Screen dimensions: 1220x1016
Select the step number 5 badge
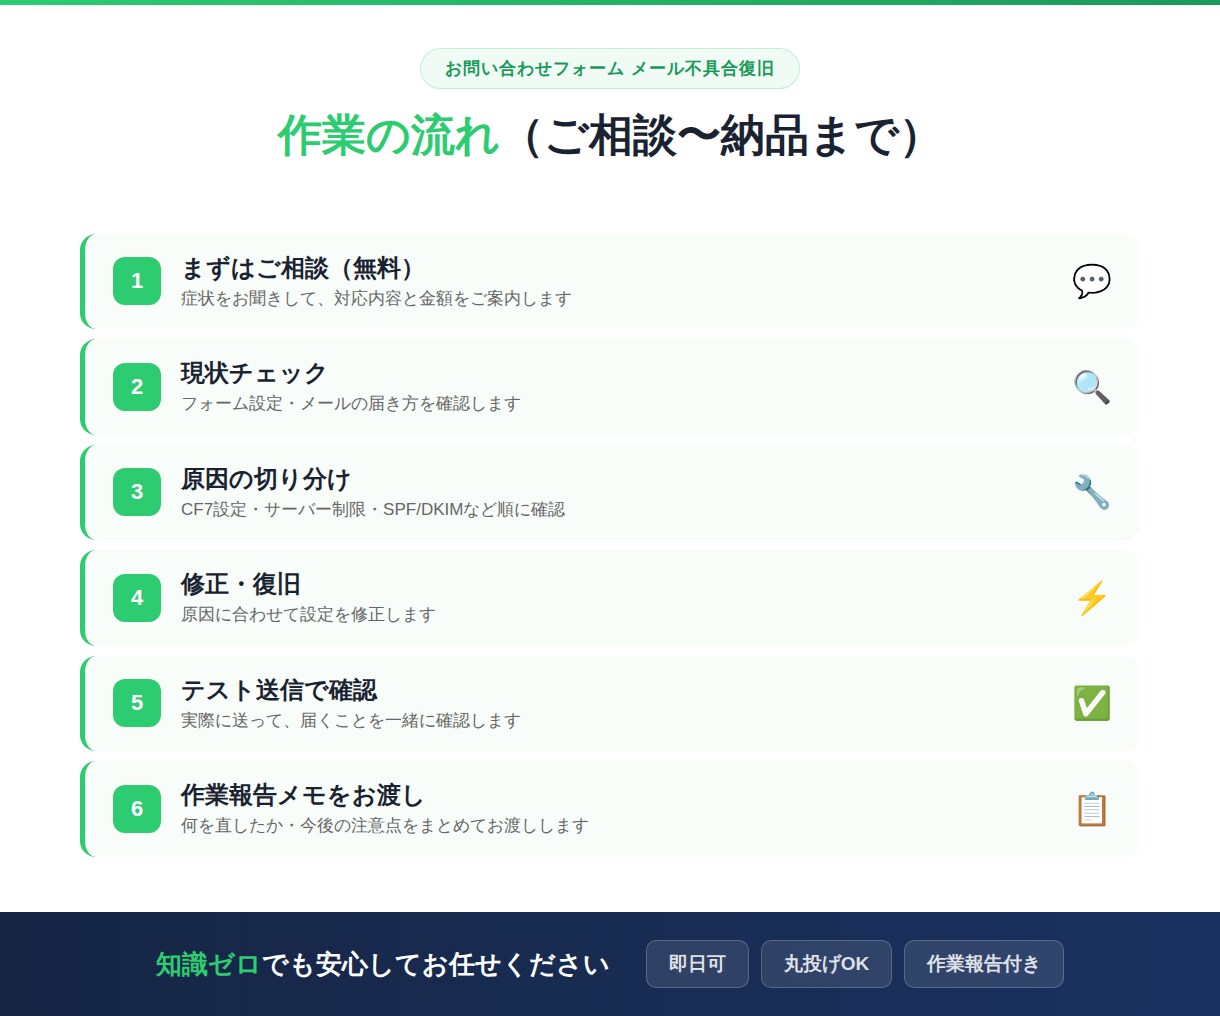[137, 703]
